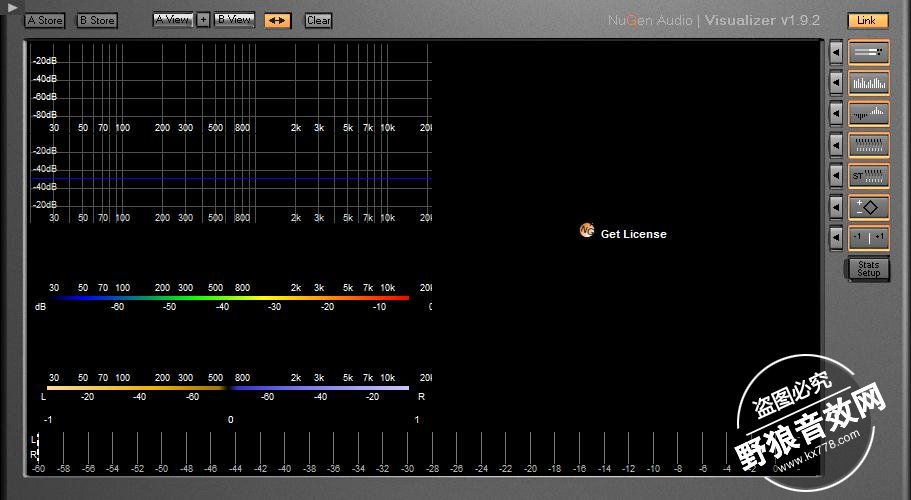Expand the arrow beside the difference spectrum view
Image resolution: width=911 pixels, height=500 pixels.
pyautogui.click(x=835, y=114)
